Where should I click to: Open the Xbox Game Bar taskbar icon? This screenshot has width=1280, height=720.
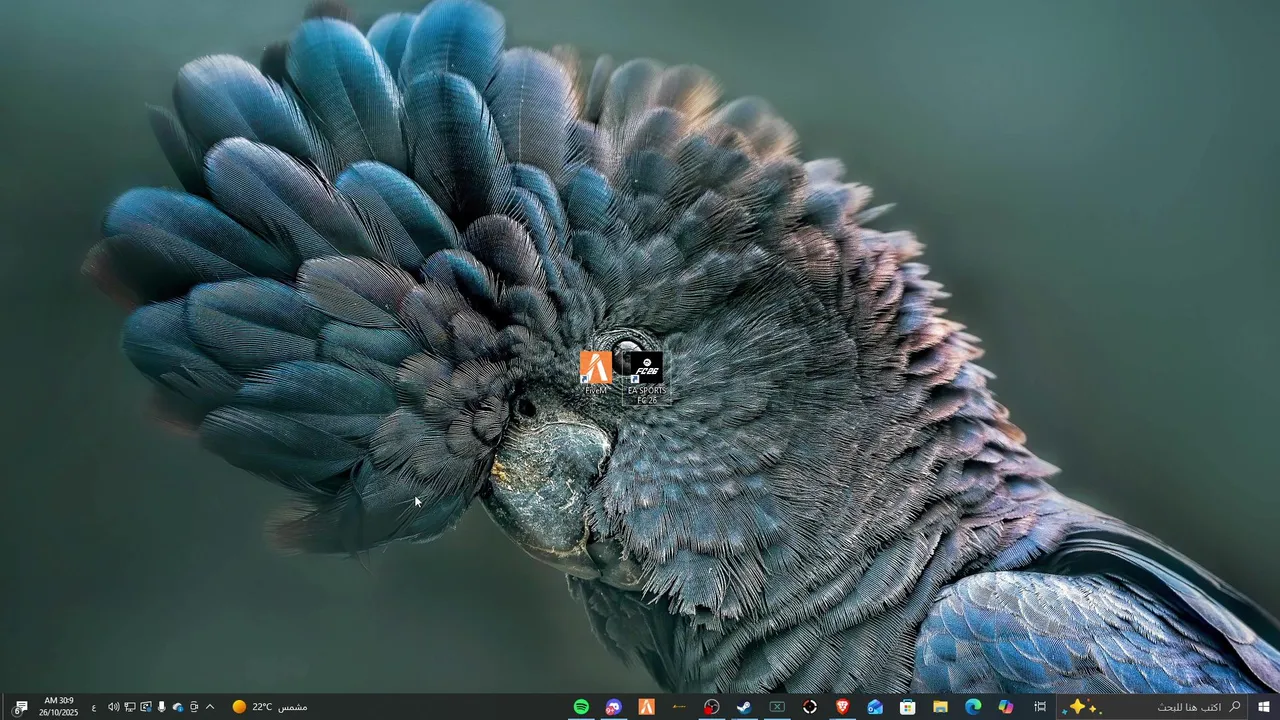coord(777,707)
